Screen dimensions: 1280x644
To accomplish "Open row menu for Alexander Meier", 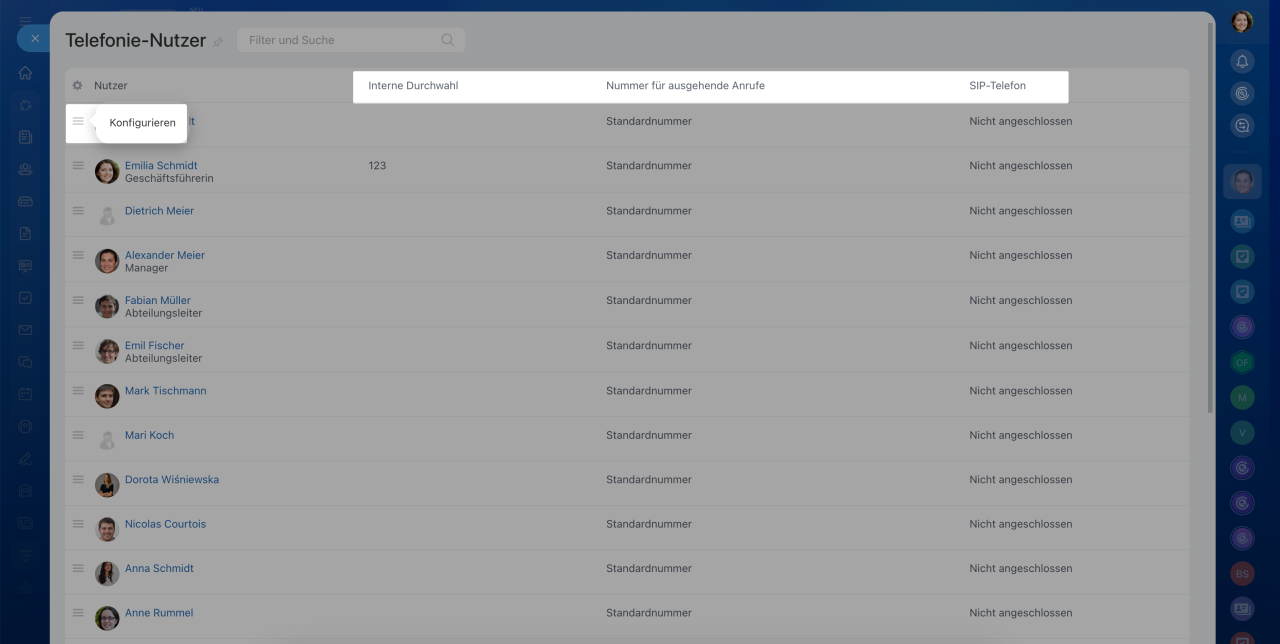I will (78, 255).
